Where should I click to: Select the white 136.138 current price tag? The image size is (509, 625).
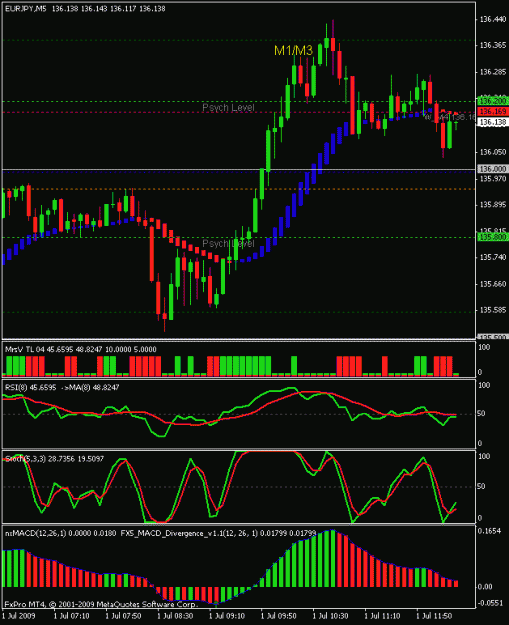point(493,122)
